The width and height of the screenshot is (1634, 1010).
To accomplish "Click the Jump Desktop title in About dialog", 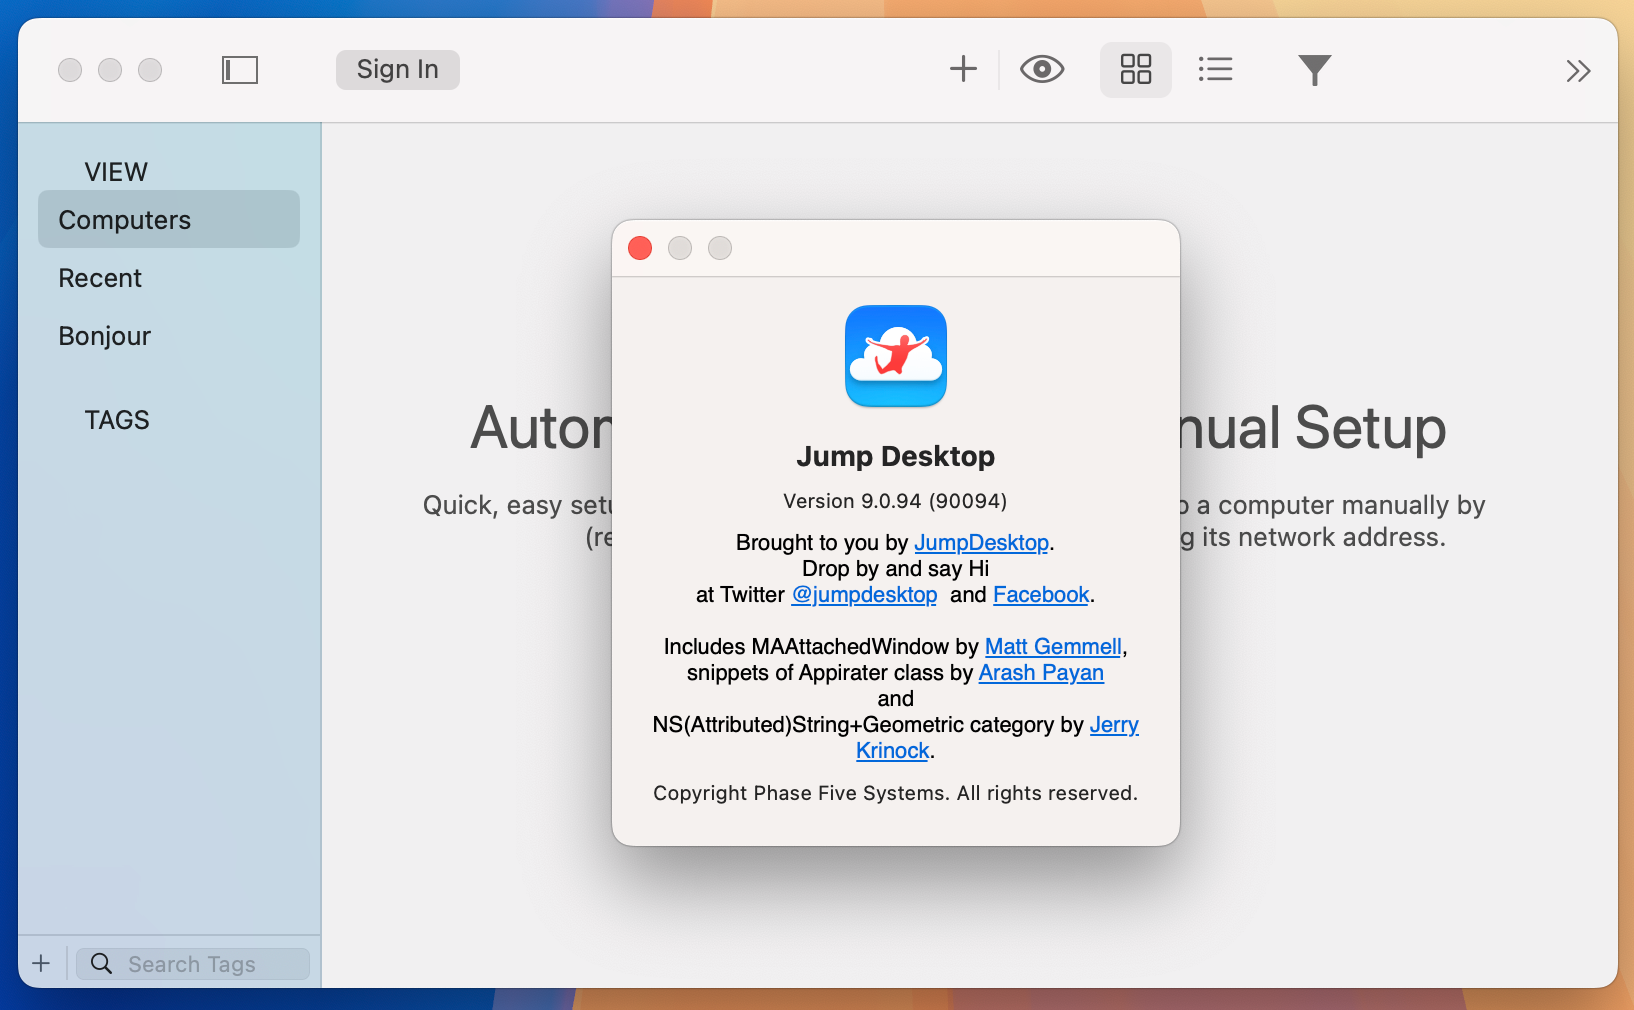I will tap(895, 456).
